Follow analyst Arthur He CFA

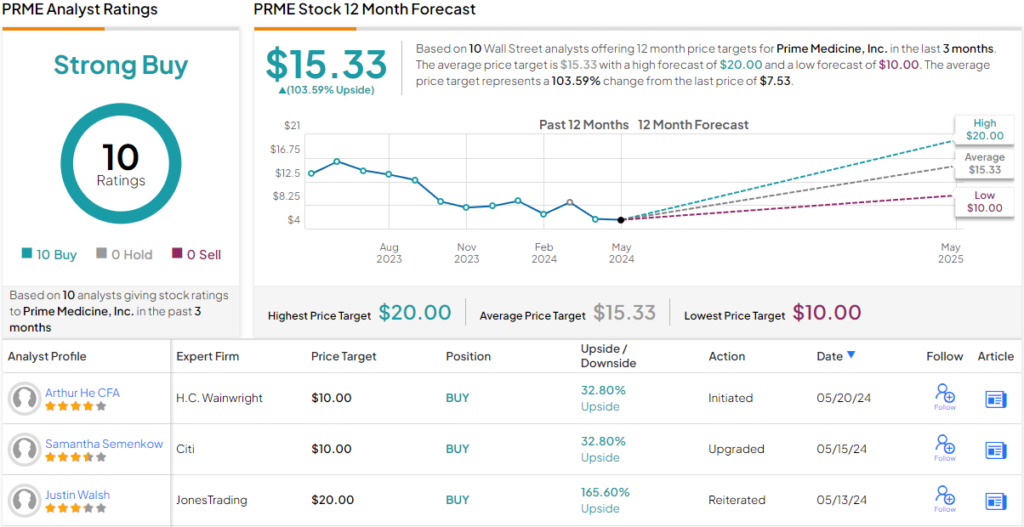pos(944,397)
